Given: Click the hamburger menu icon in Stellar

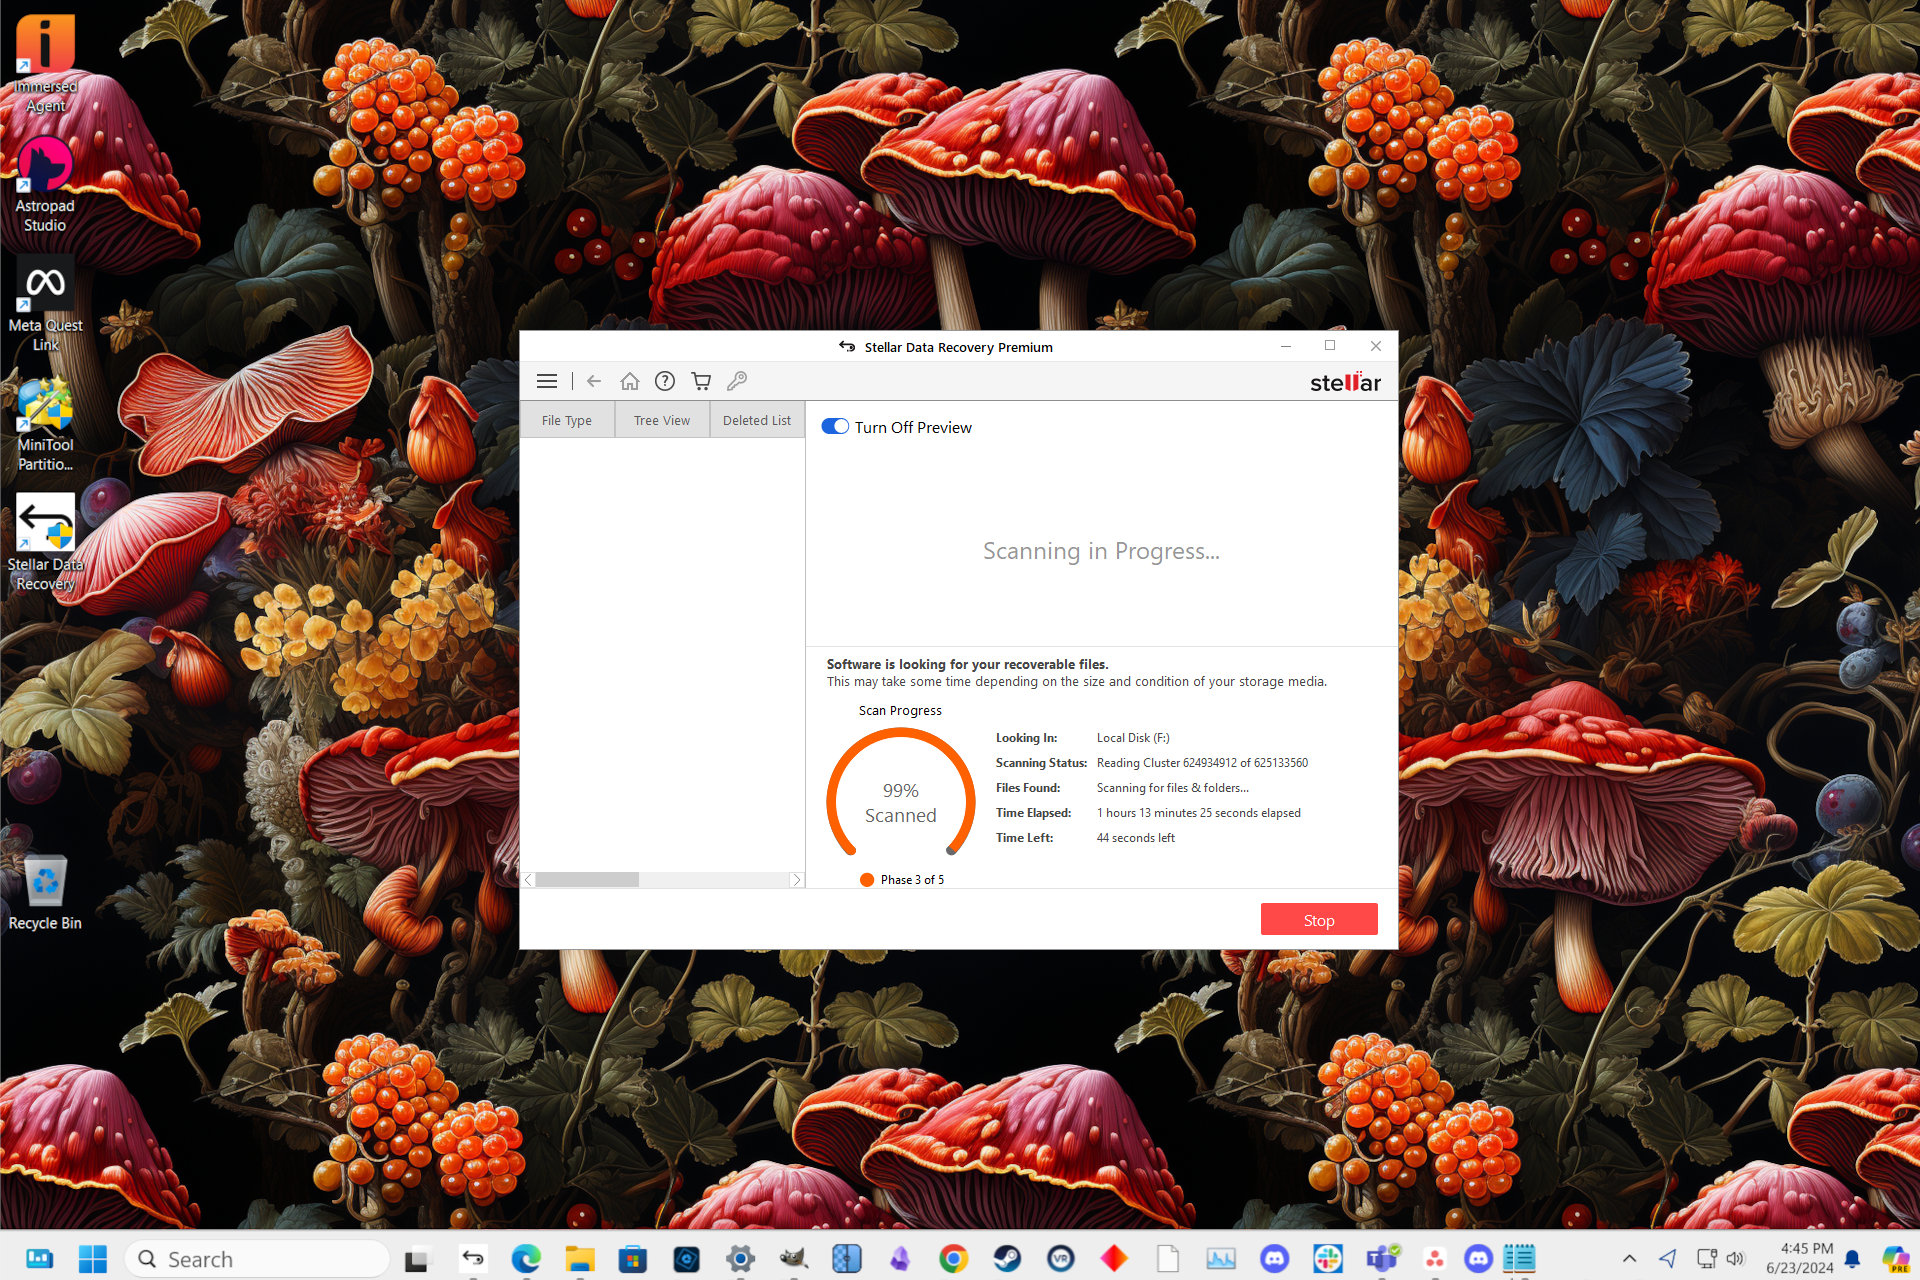Looking at the screenshot, I should (x=547, y=380).
